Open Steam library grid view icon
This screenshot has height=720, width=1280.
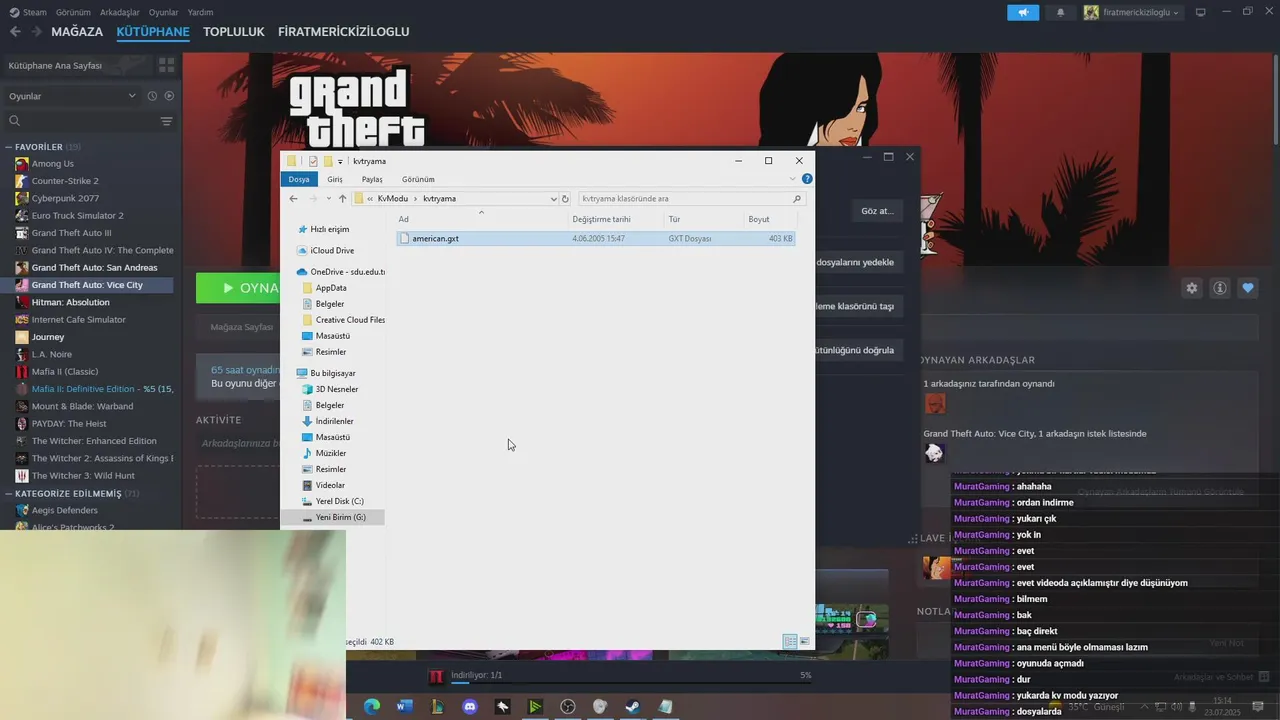tap(166, 65)
